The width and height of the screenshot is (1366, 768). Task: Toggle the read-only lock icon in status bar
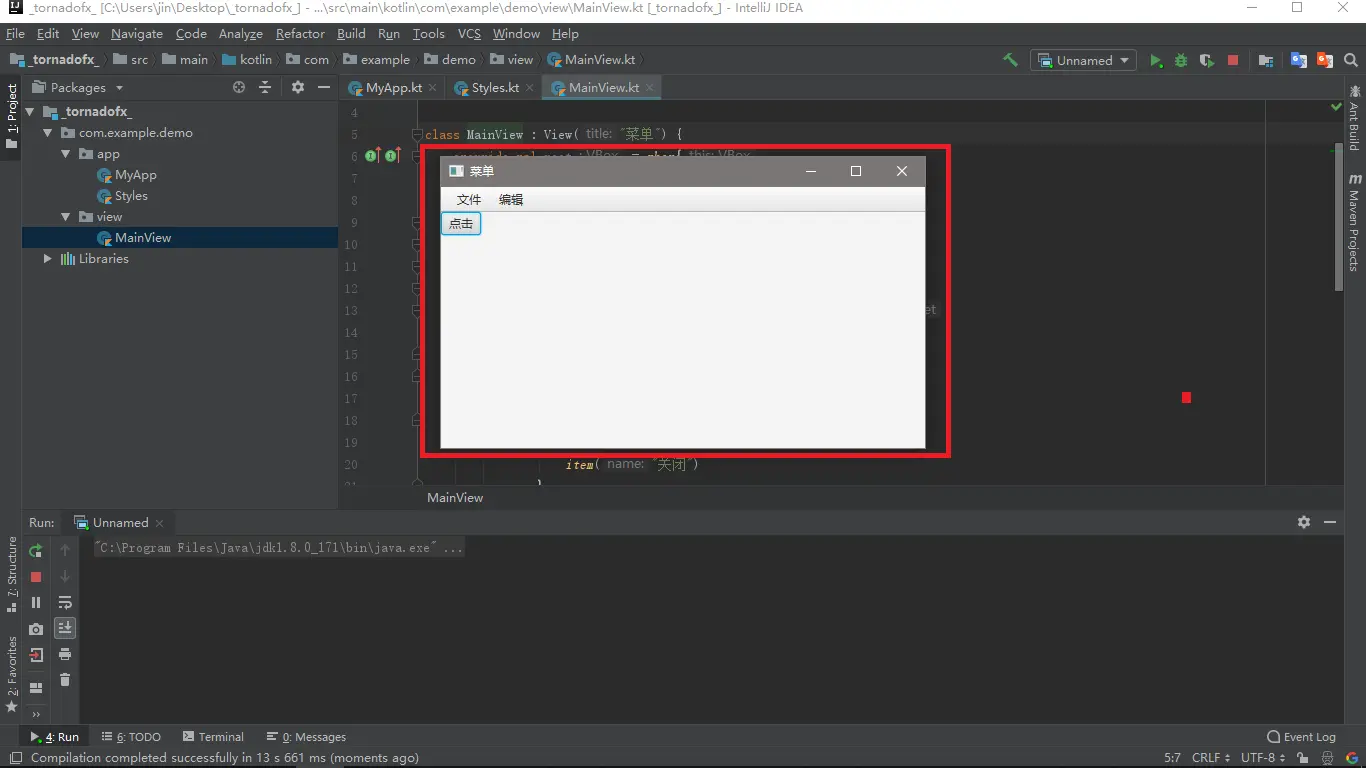(1303, 758)
